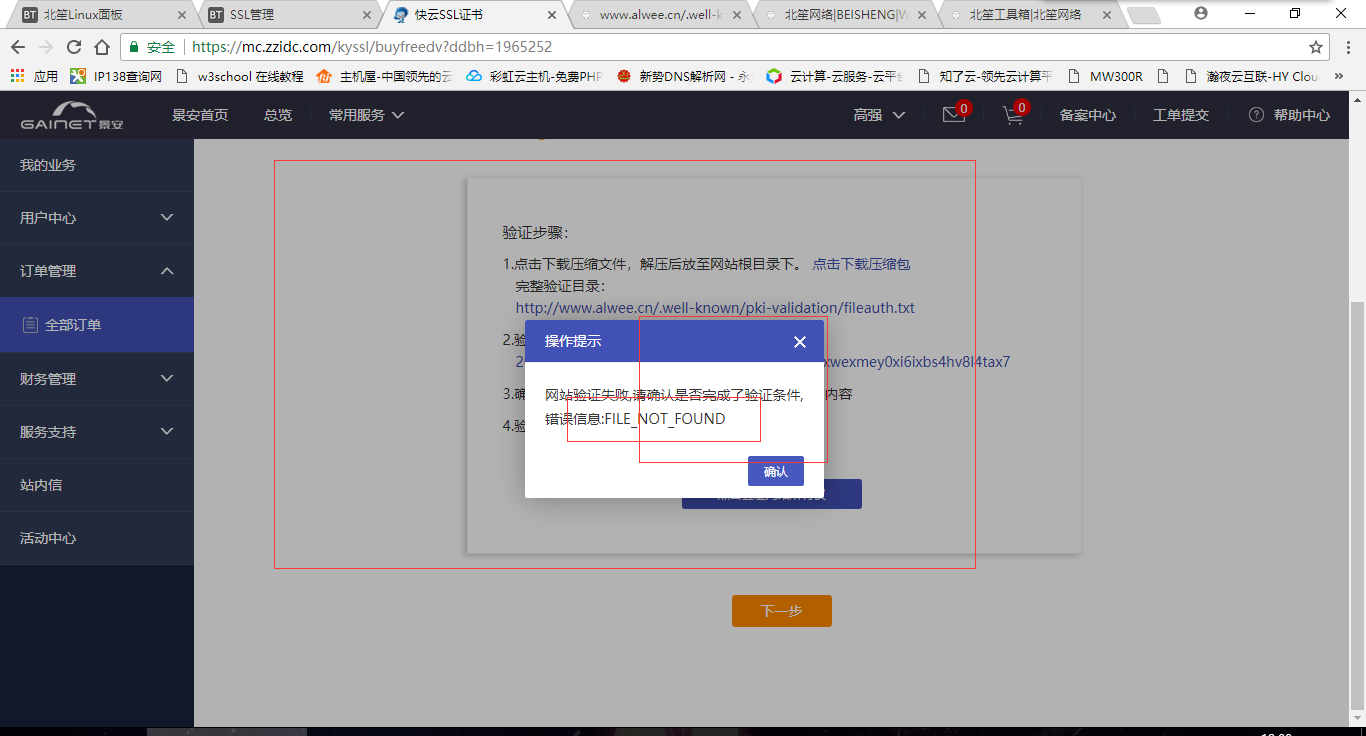Open the 彩虹云主机 bookmark
Screen dimensions: 1366x736
(534, 76)
